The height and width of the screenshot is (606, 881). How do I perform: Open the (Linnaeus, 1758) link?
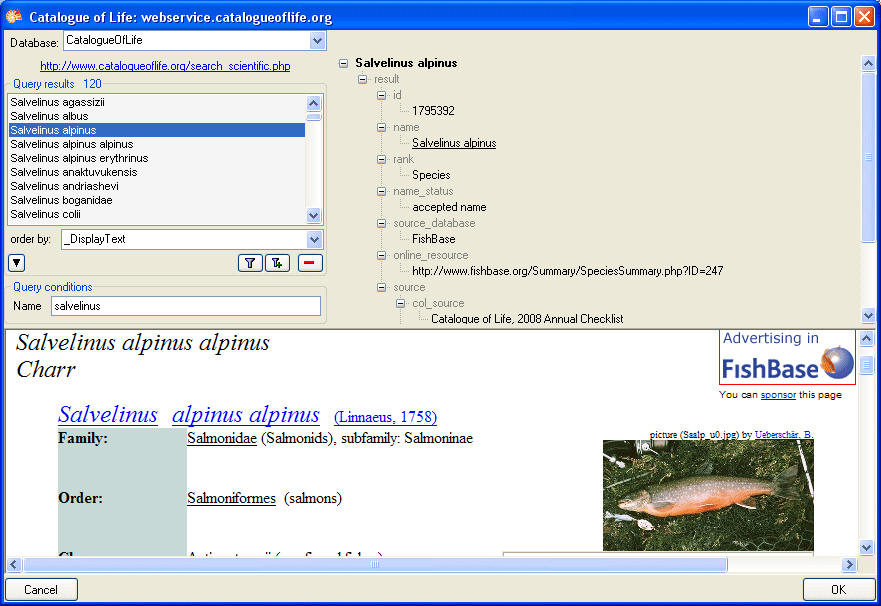(x=385, y=417)
